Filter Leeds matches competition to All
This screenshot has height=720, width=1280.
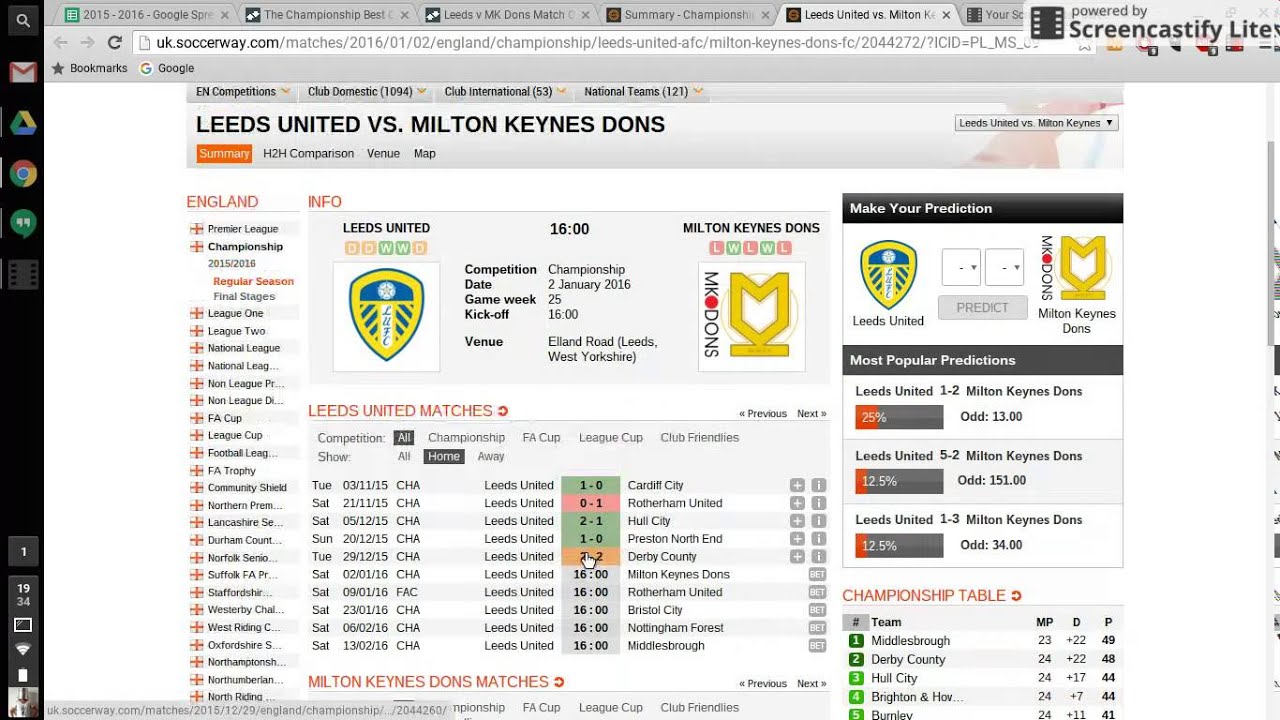click(x=403, y=438)
